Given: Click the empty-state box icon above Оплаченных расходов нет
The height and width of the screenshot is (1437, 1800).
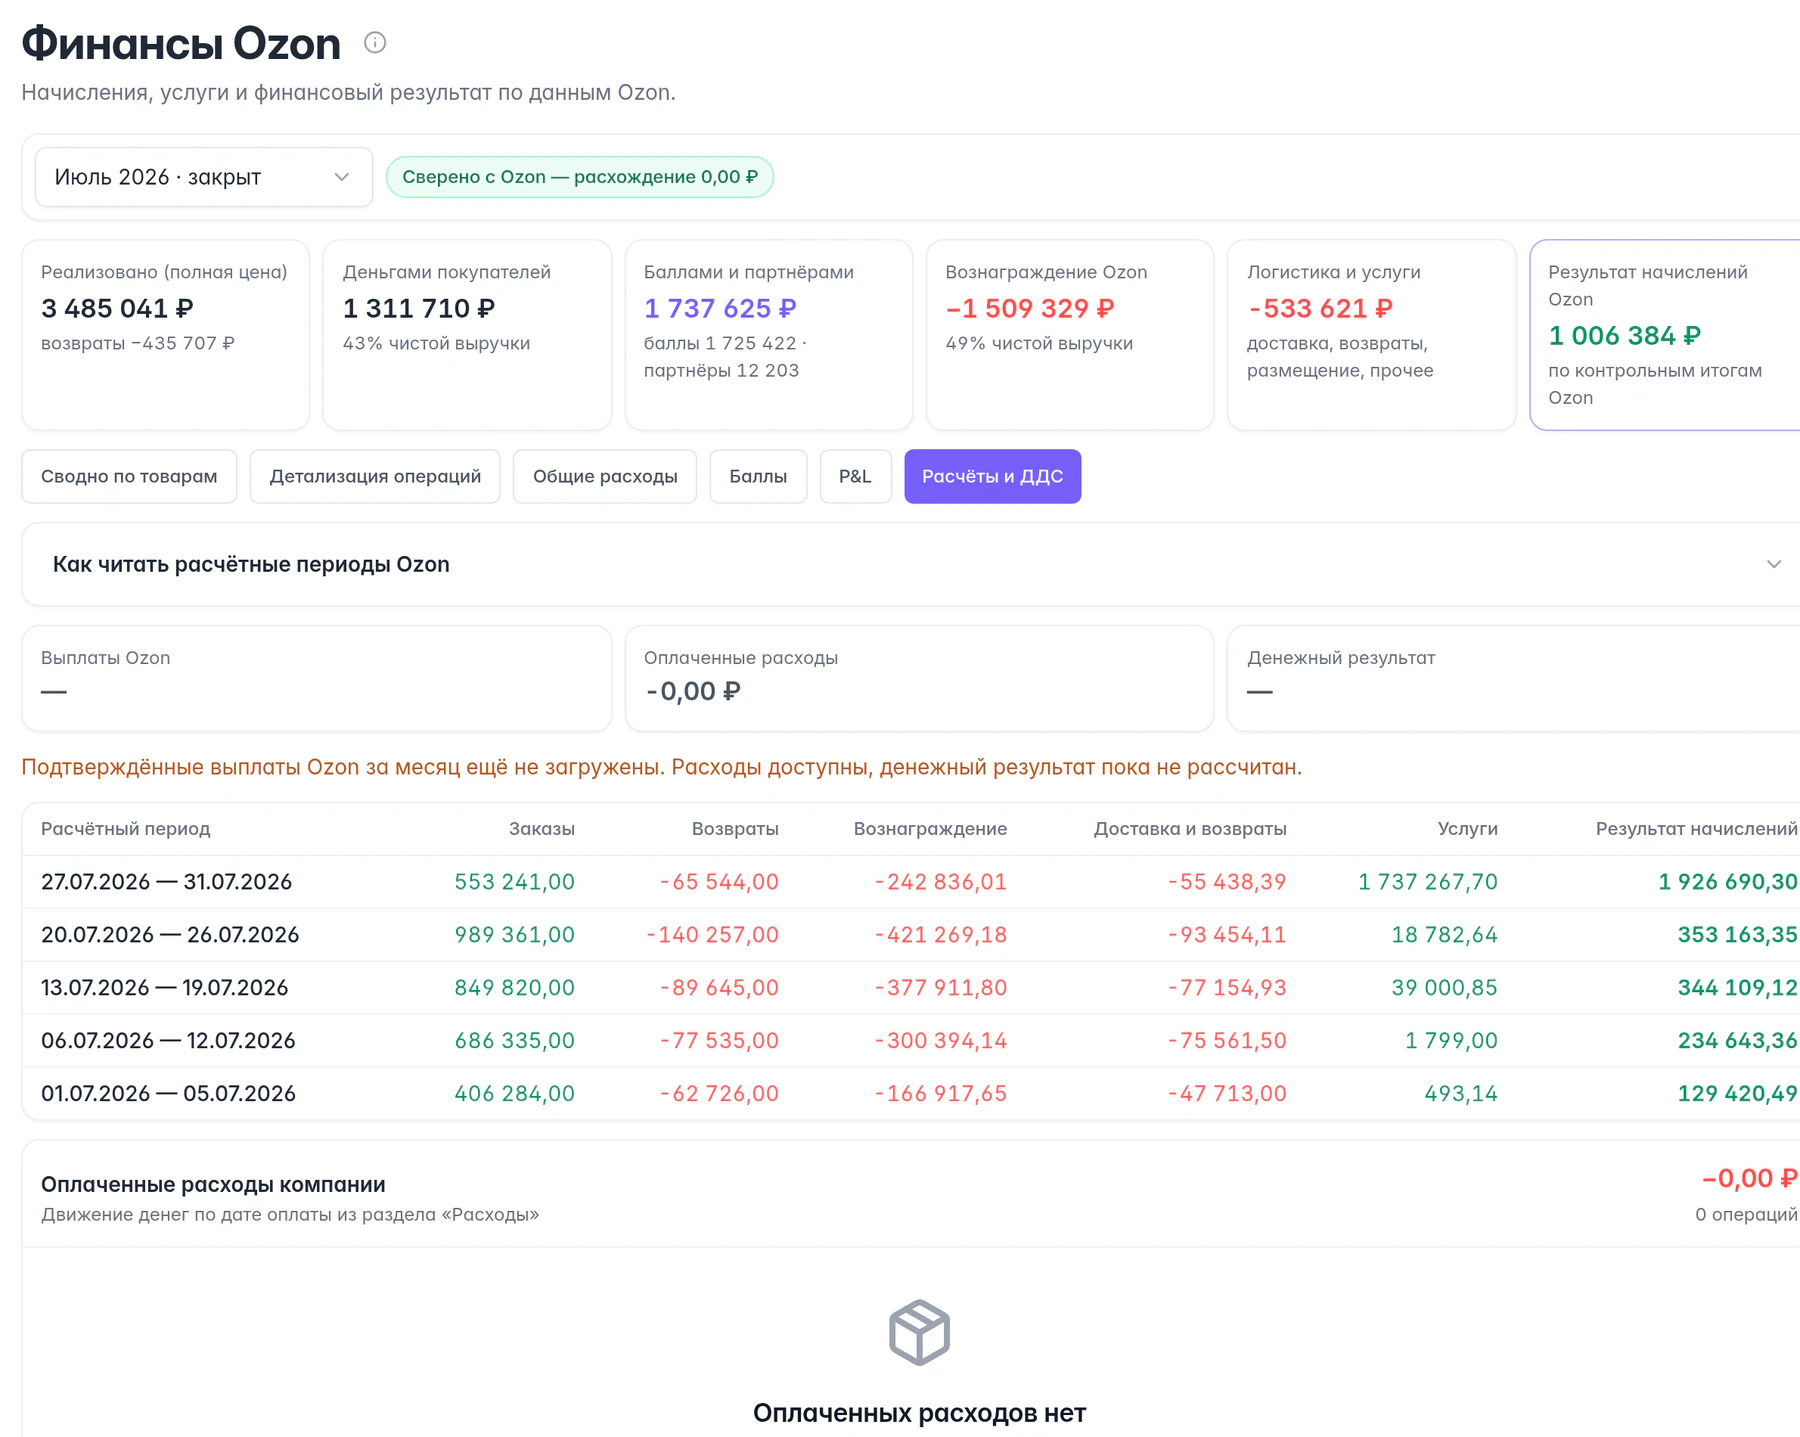Looking at the screenshot, I should (919, 1332).
